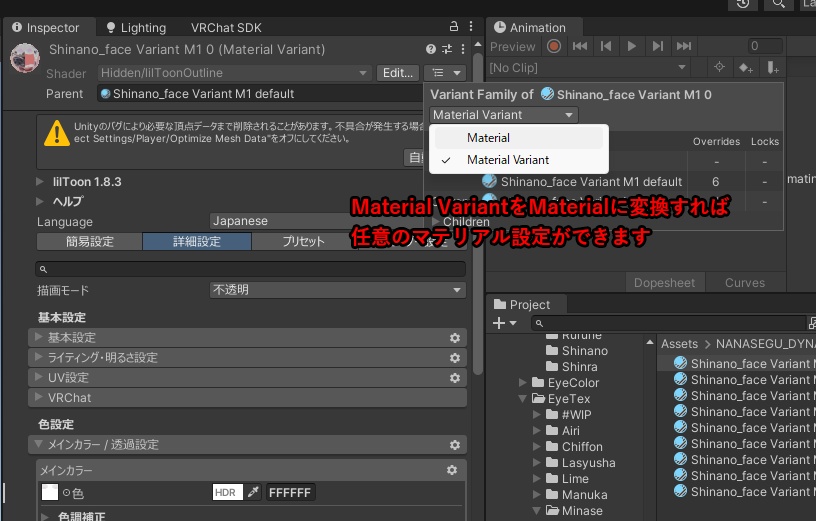
Task: Open the Shader dropdown Hidden/lilToonOutline
Action: coord(234,73)
